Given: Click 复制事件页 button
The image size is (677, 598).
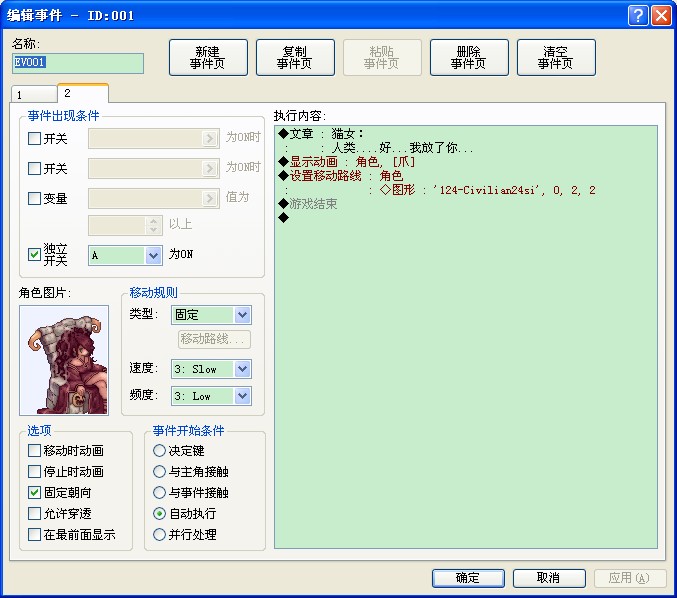Looking at the screenshot, I should 295,57.
